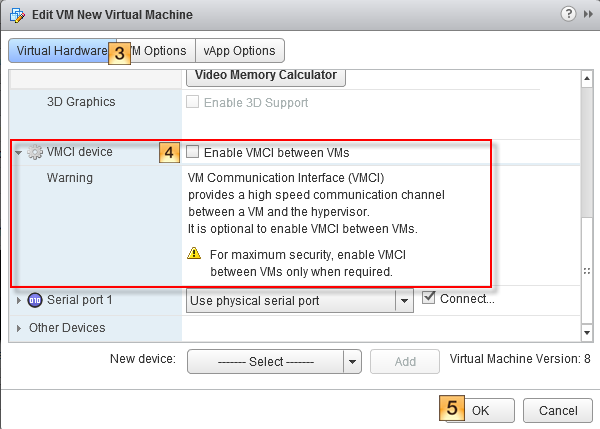
Task: Click the Serial port 1 icon
Action: point(35,300)
